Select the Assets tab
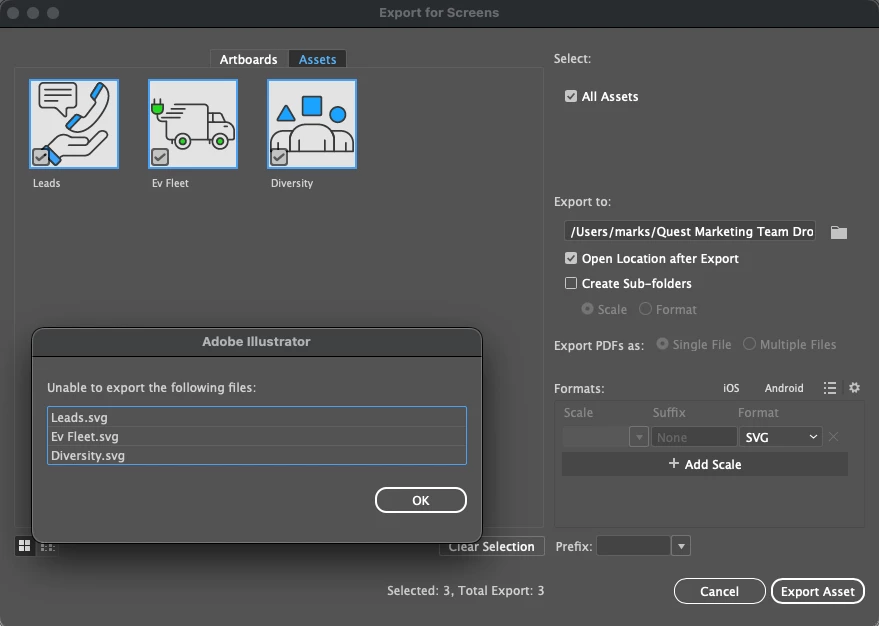Screen dimensions: 879x626 pos(317,59)
